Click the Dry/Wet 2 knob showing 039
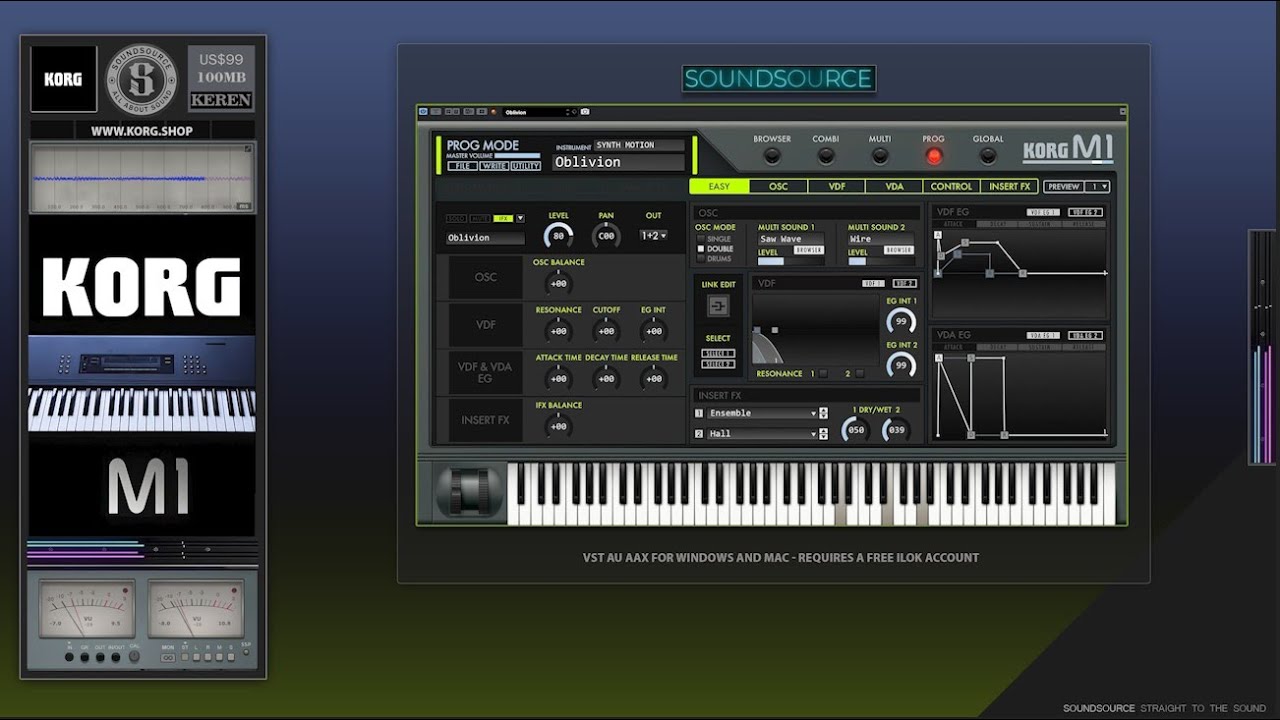 point(896,430)
